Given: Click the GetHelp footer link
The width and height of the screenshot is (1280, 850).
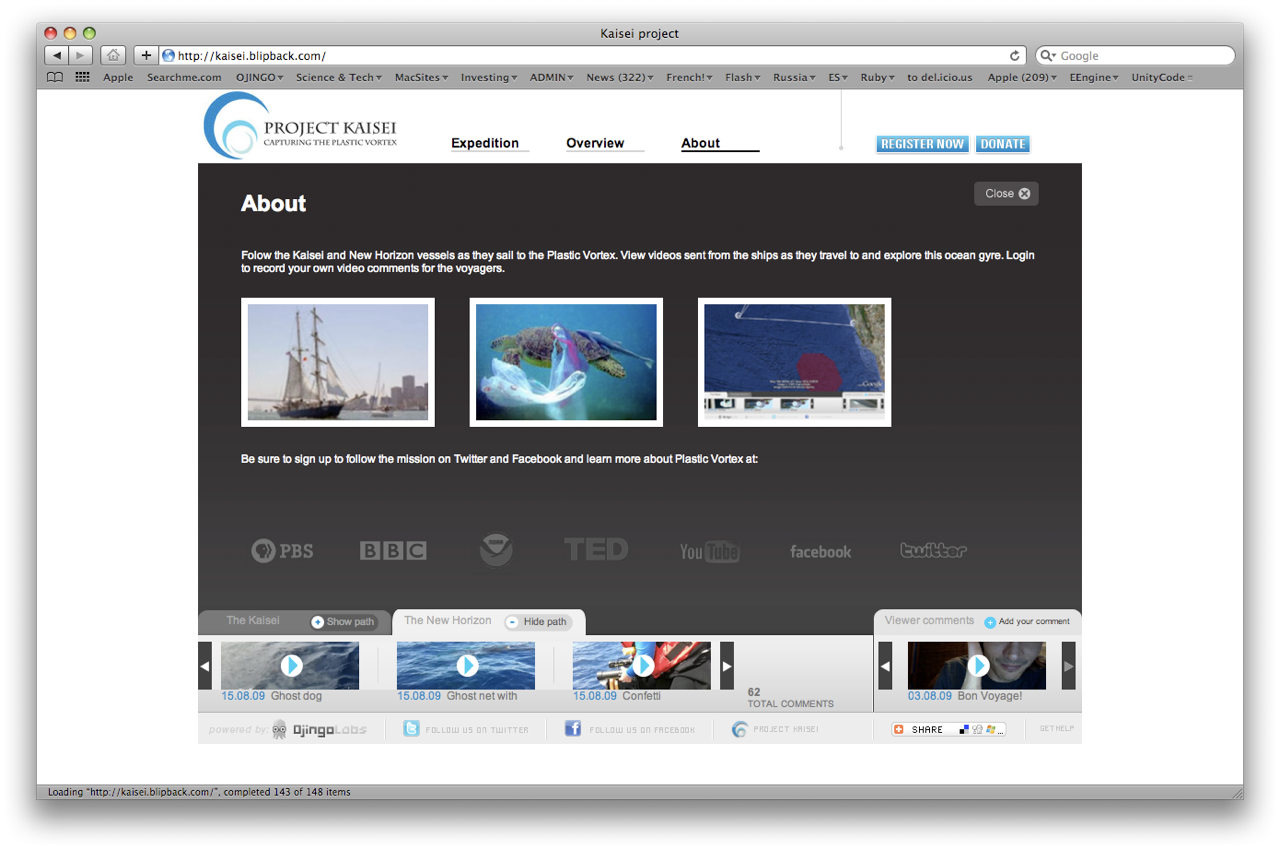Looking at the screenshot, I should (1057, 729).
